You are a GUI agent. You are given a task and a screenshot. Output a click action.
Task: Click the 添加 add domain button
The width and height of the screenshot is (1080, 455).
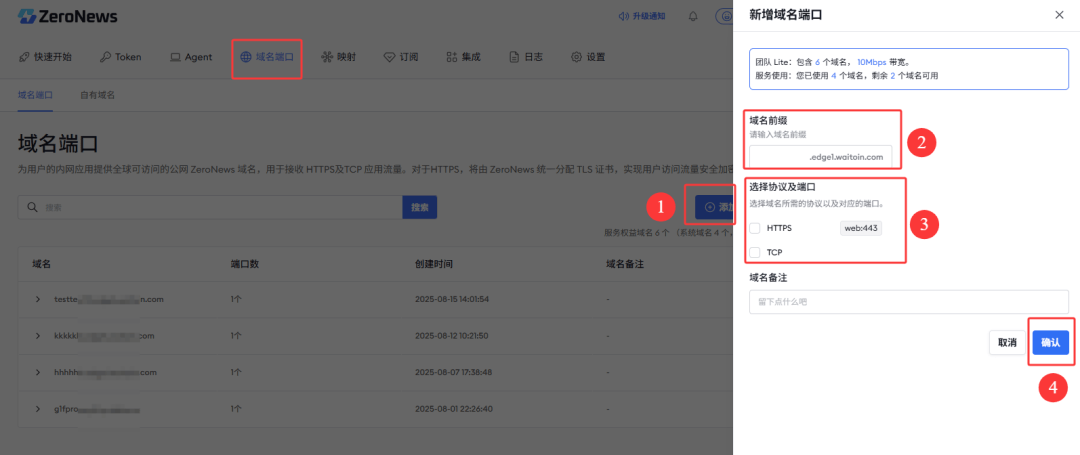pos(714,207)
